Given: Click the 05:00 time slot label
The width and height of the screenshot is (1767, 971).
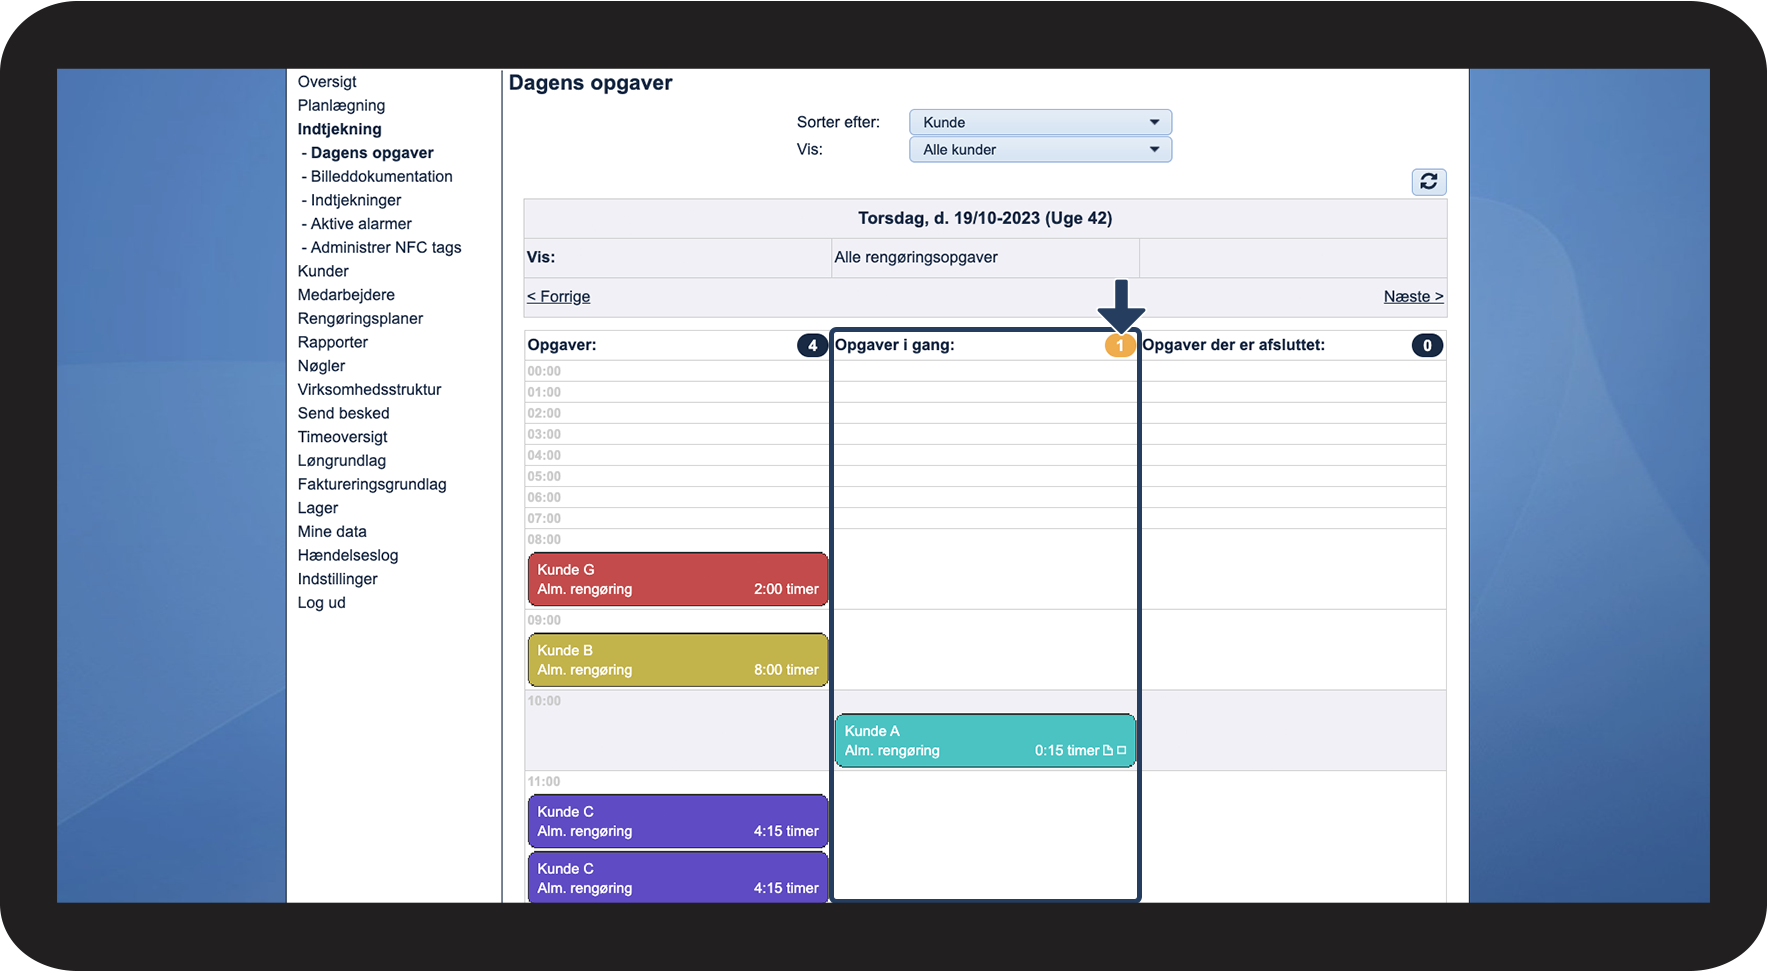Looking at the screenshot, I should click(544, 476).
